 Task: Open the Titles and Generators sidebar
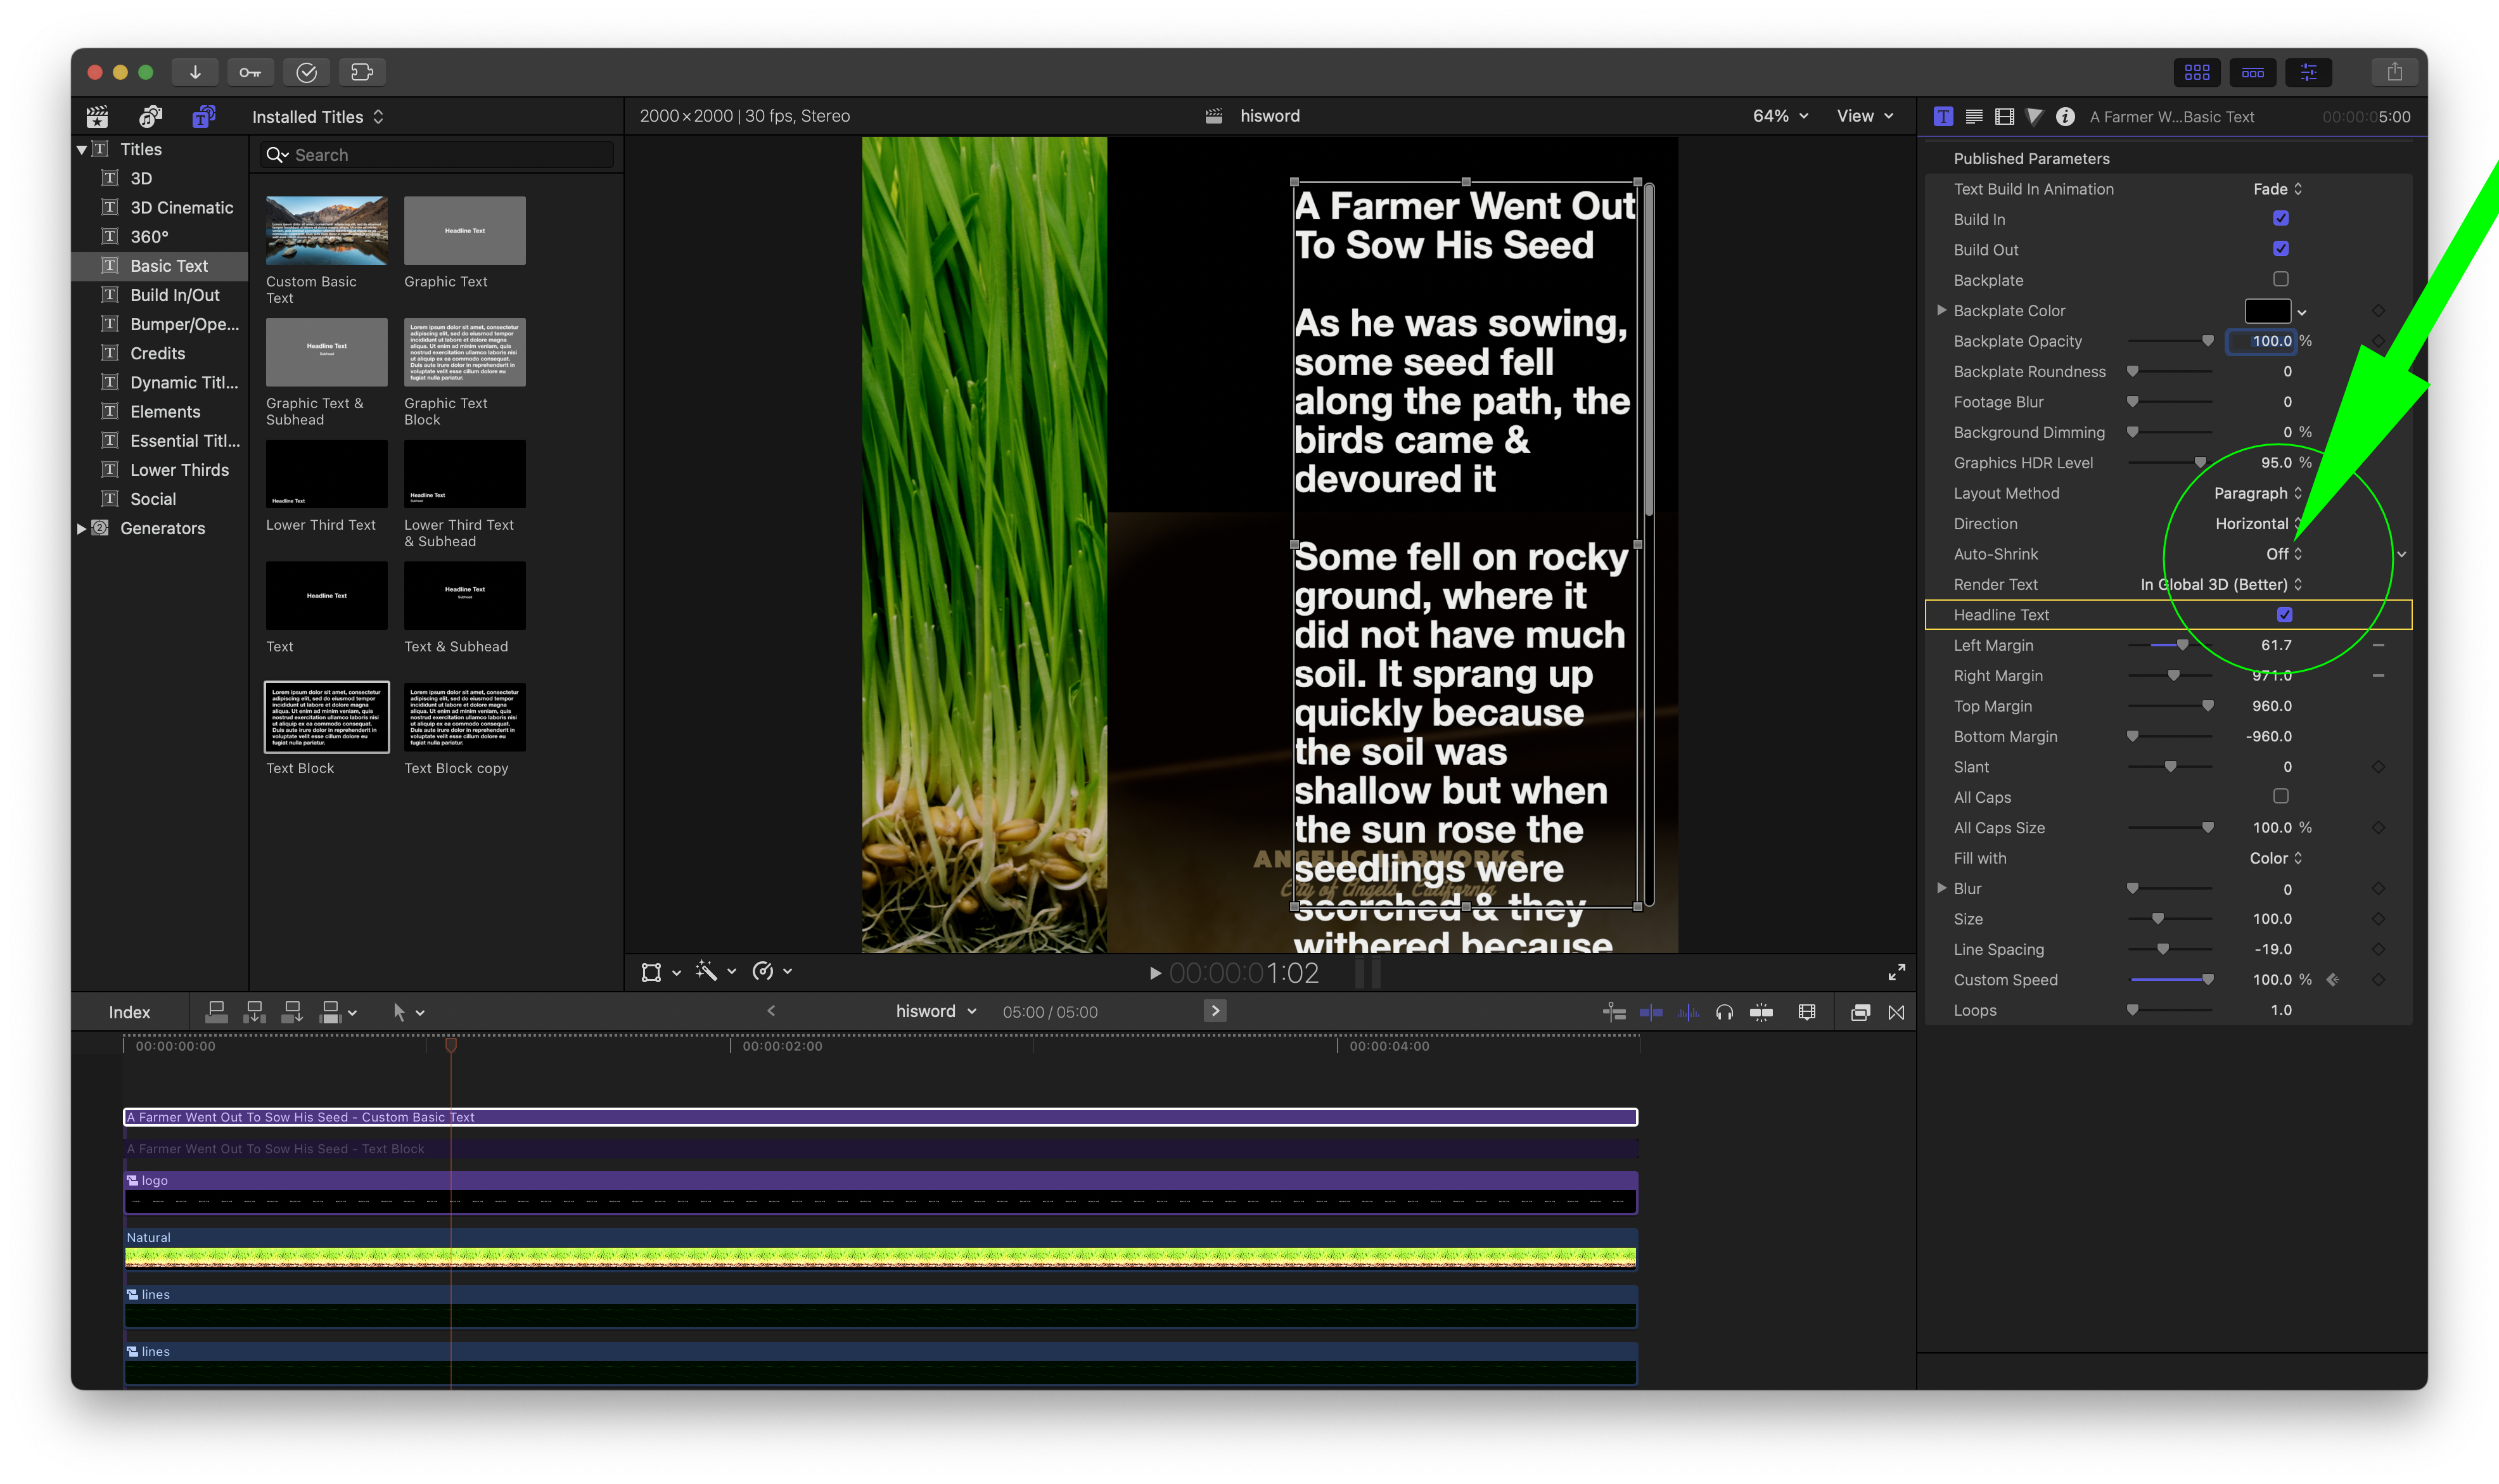pyautogui.click(x=203, y=117)
